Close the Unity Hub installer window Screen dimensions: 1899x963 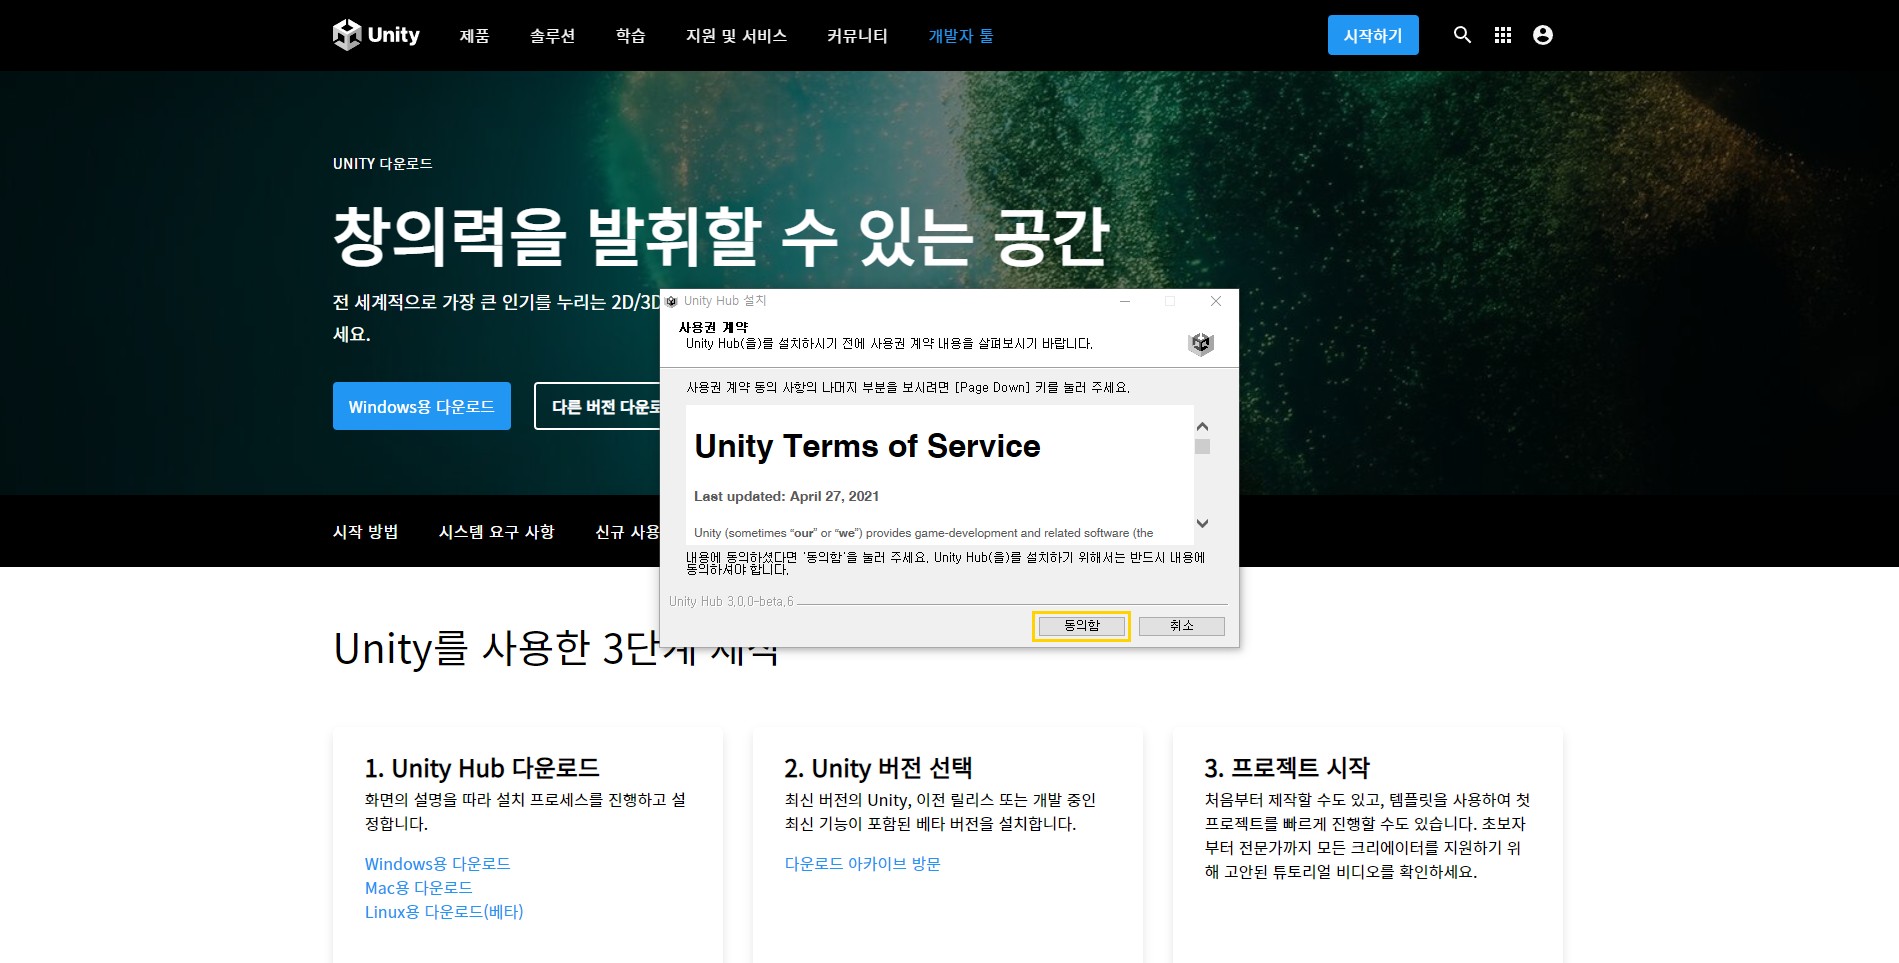click(1216, 301)
